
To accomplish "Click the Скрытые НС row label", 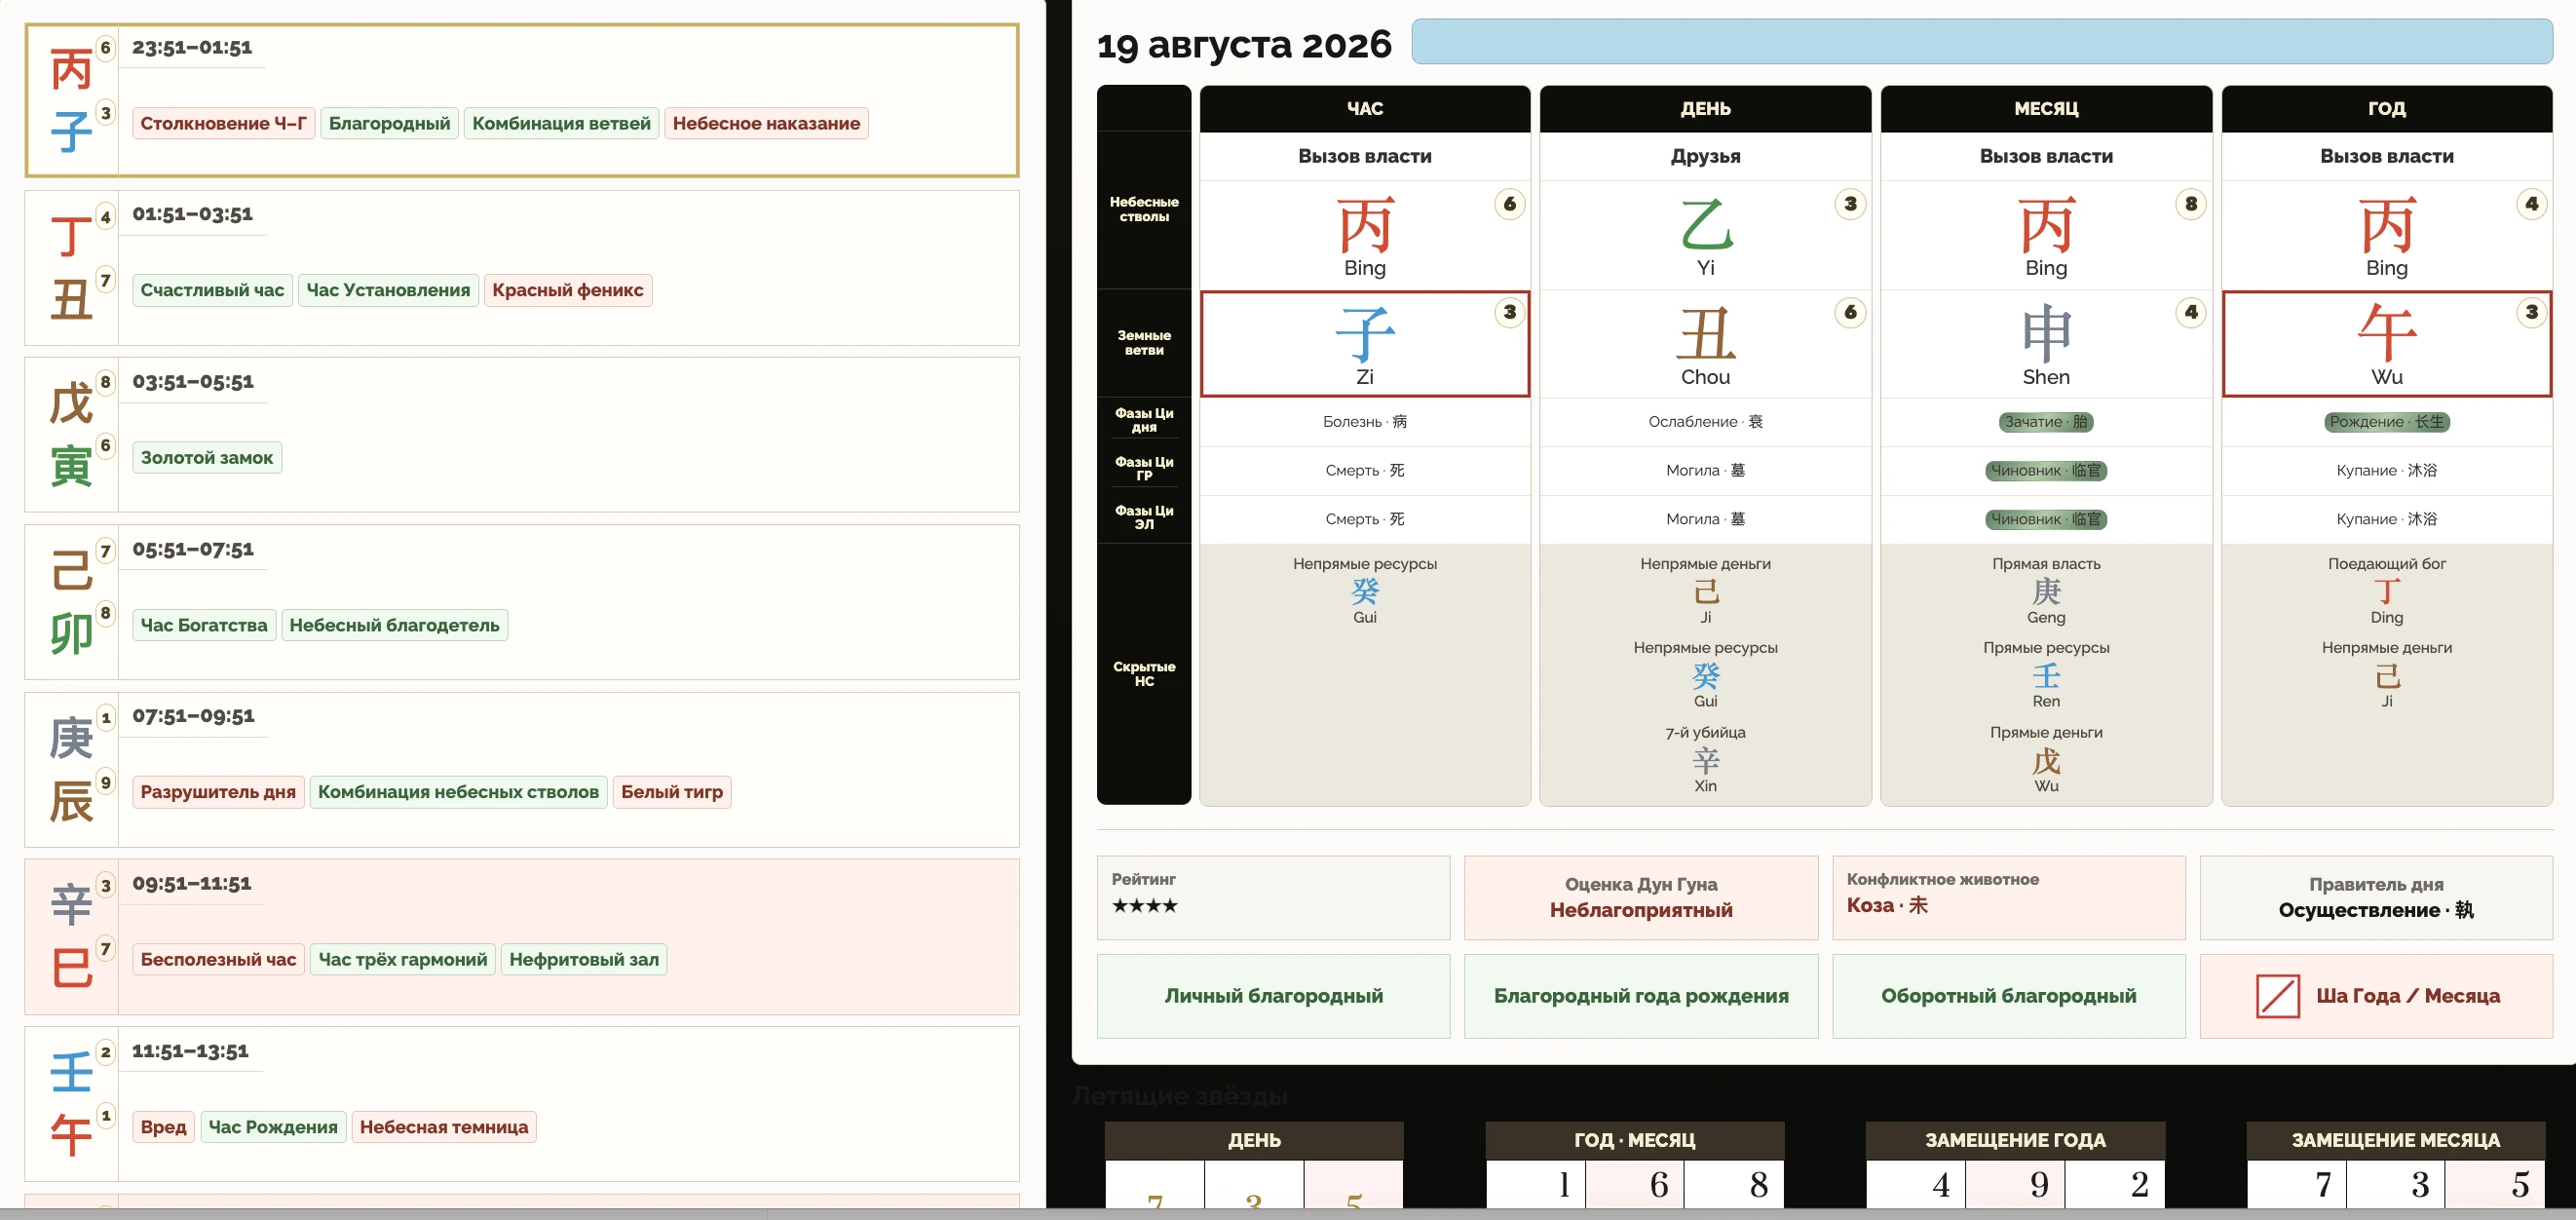I will click(x=1144, y=674).
